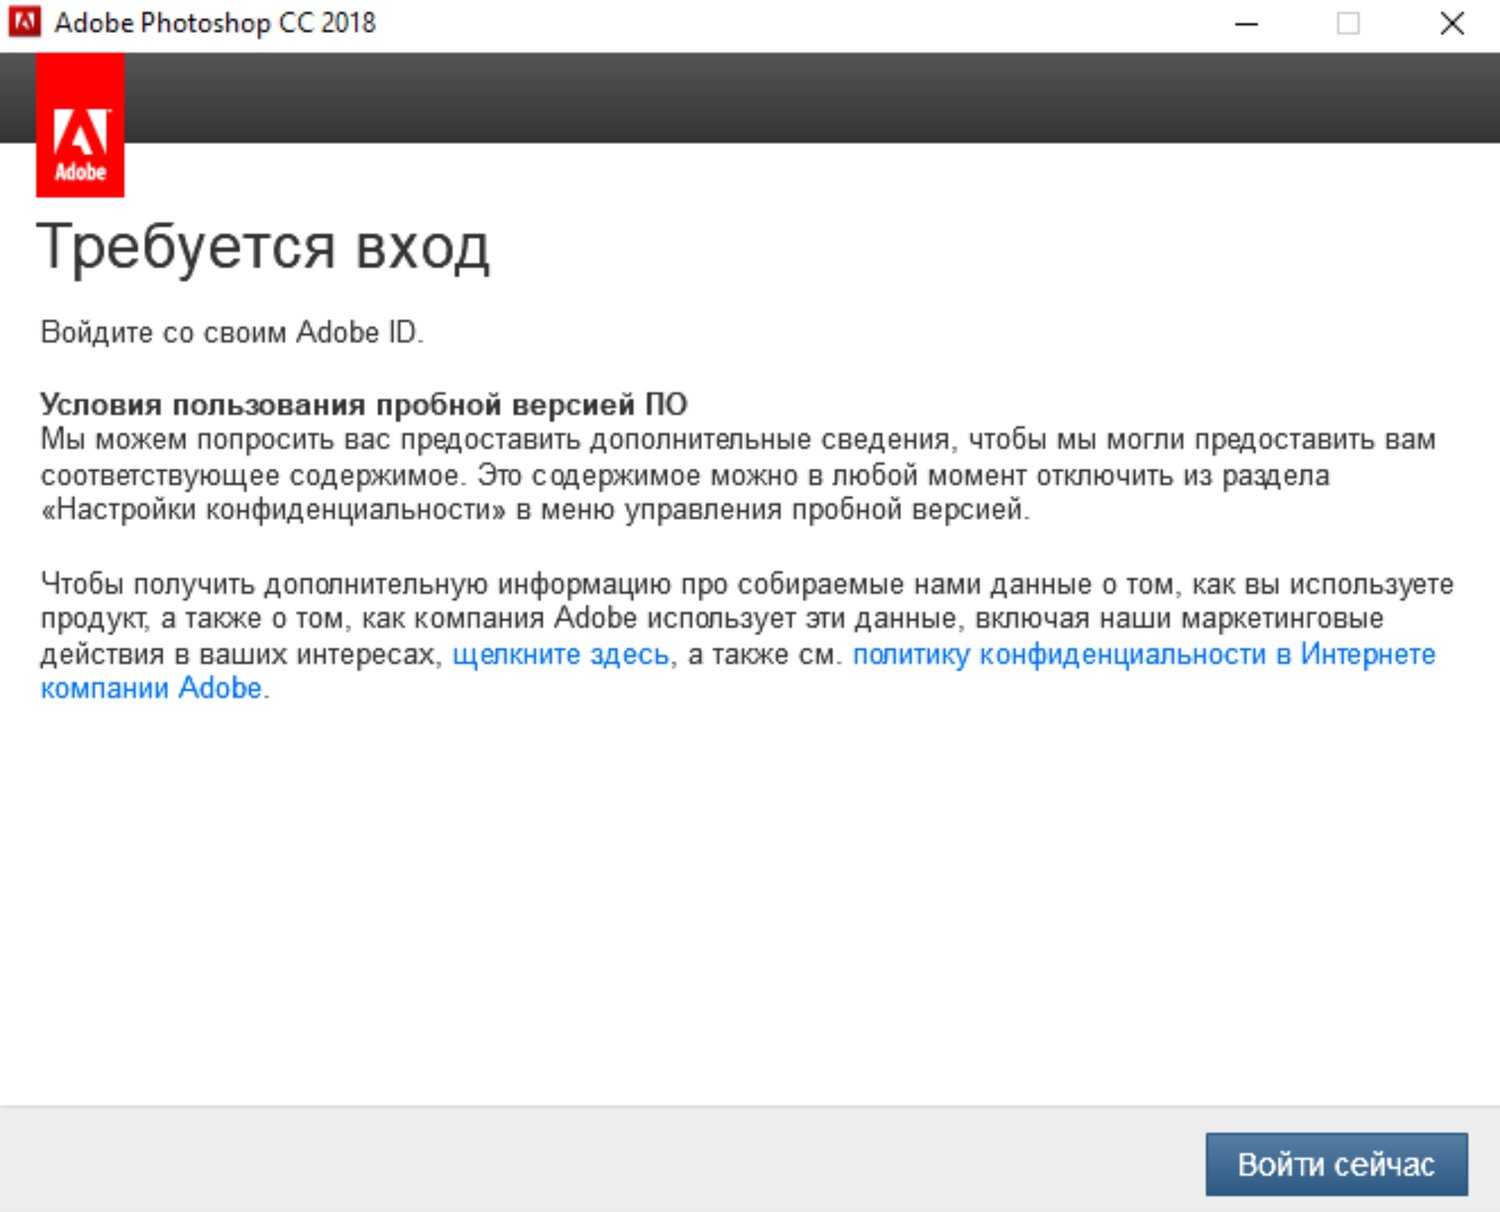Open the 'щелкните здесь' link

pyautogui.click(x=560, y=654)
